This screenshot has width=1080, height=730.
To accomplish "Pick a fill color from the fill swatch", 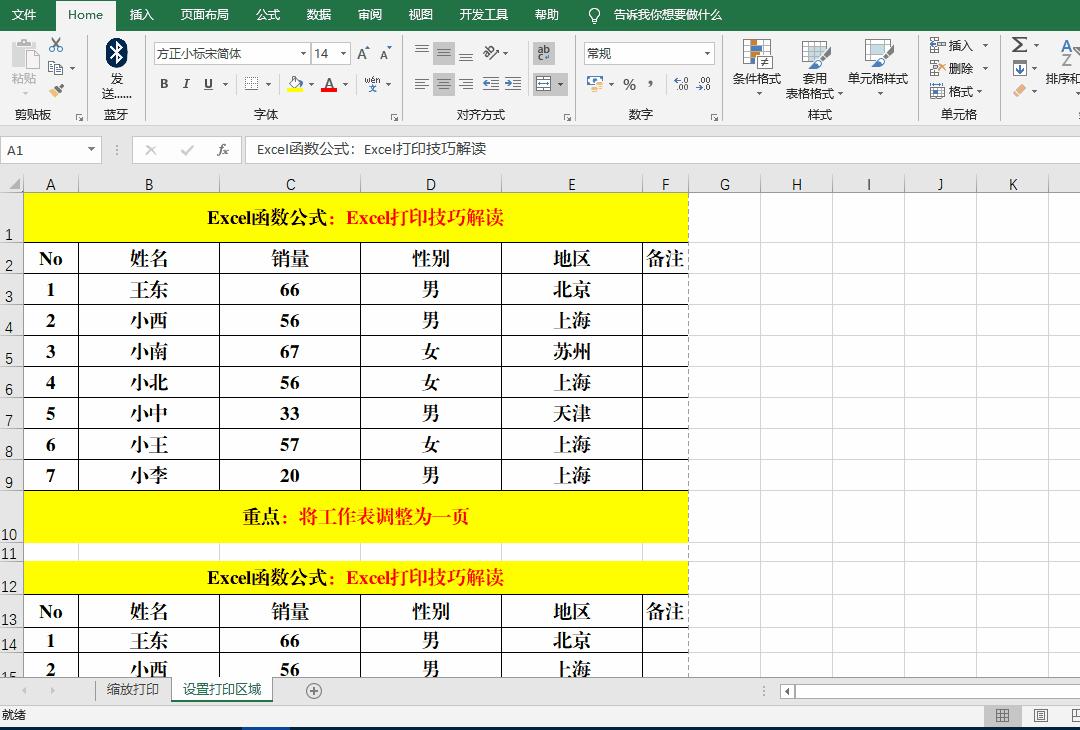I will 294,84.
